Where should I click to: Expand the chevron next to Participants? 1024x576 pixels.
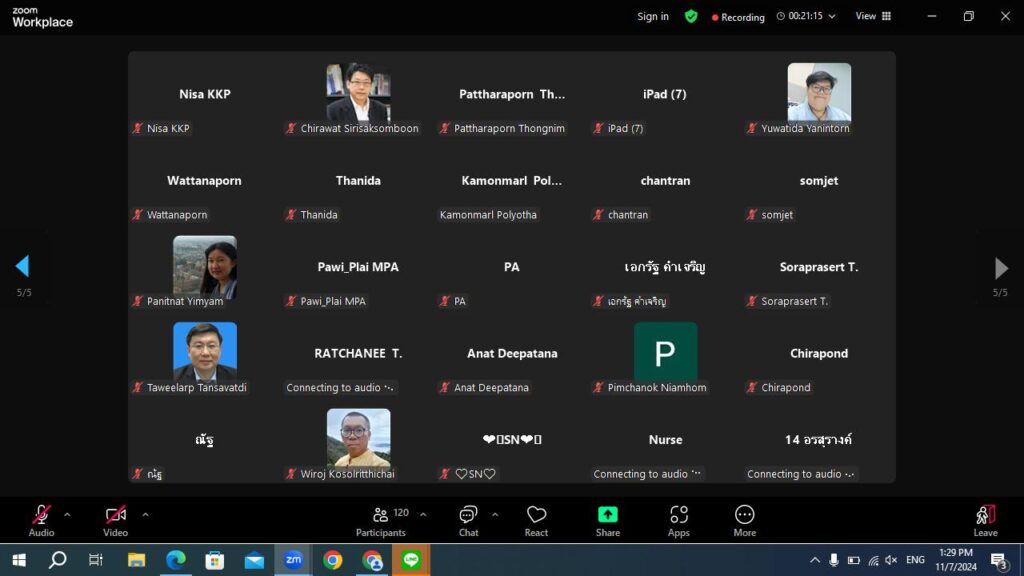(423, 515)
